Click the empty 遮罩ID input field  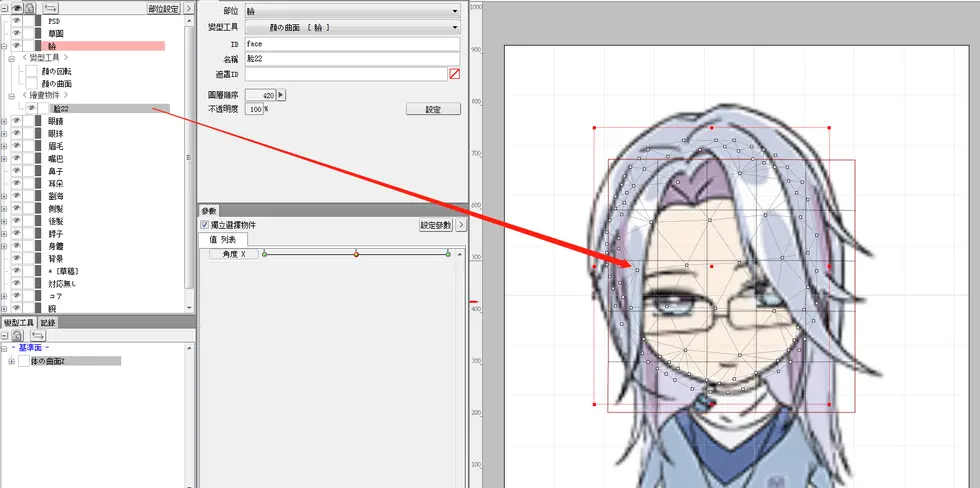(x=346, y=74)
